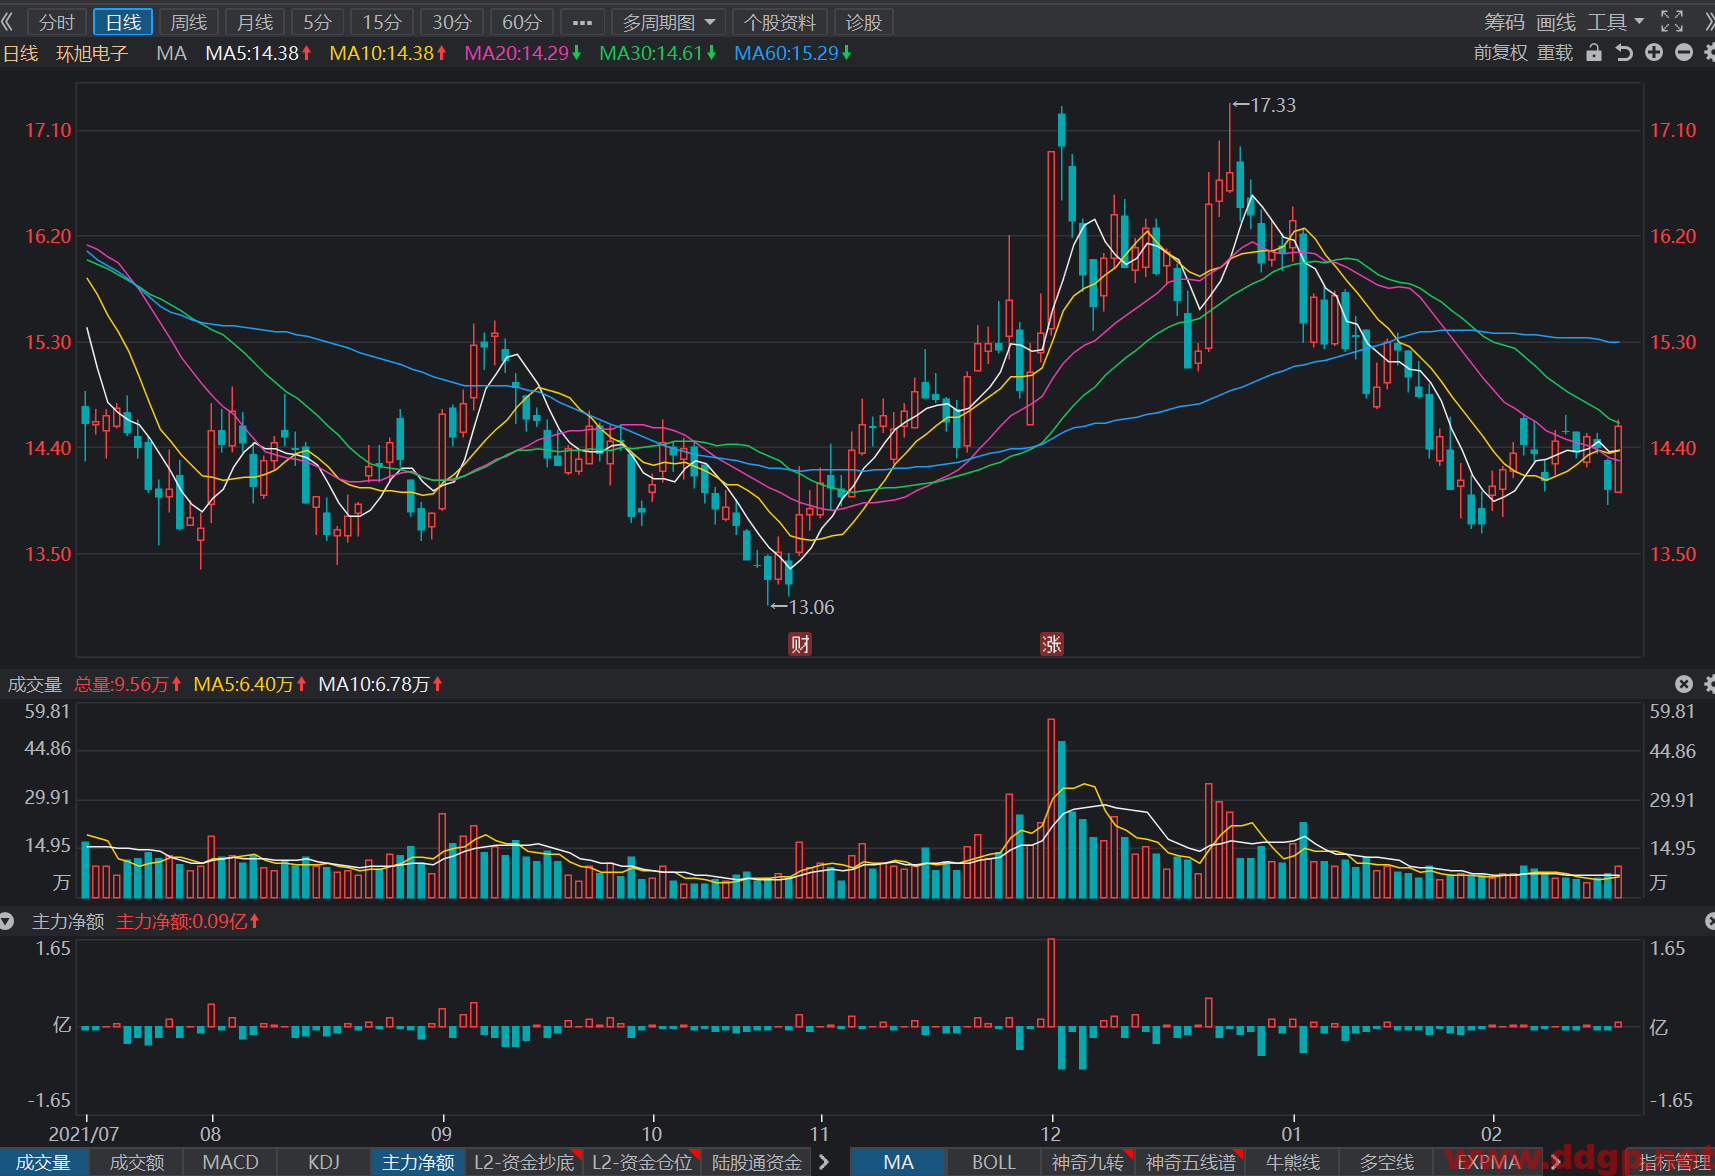
Task: Toggle fullscreen chart view icon
Action: (x=1672, y=21)
